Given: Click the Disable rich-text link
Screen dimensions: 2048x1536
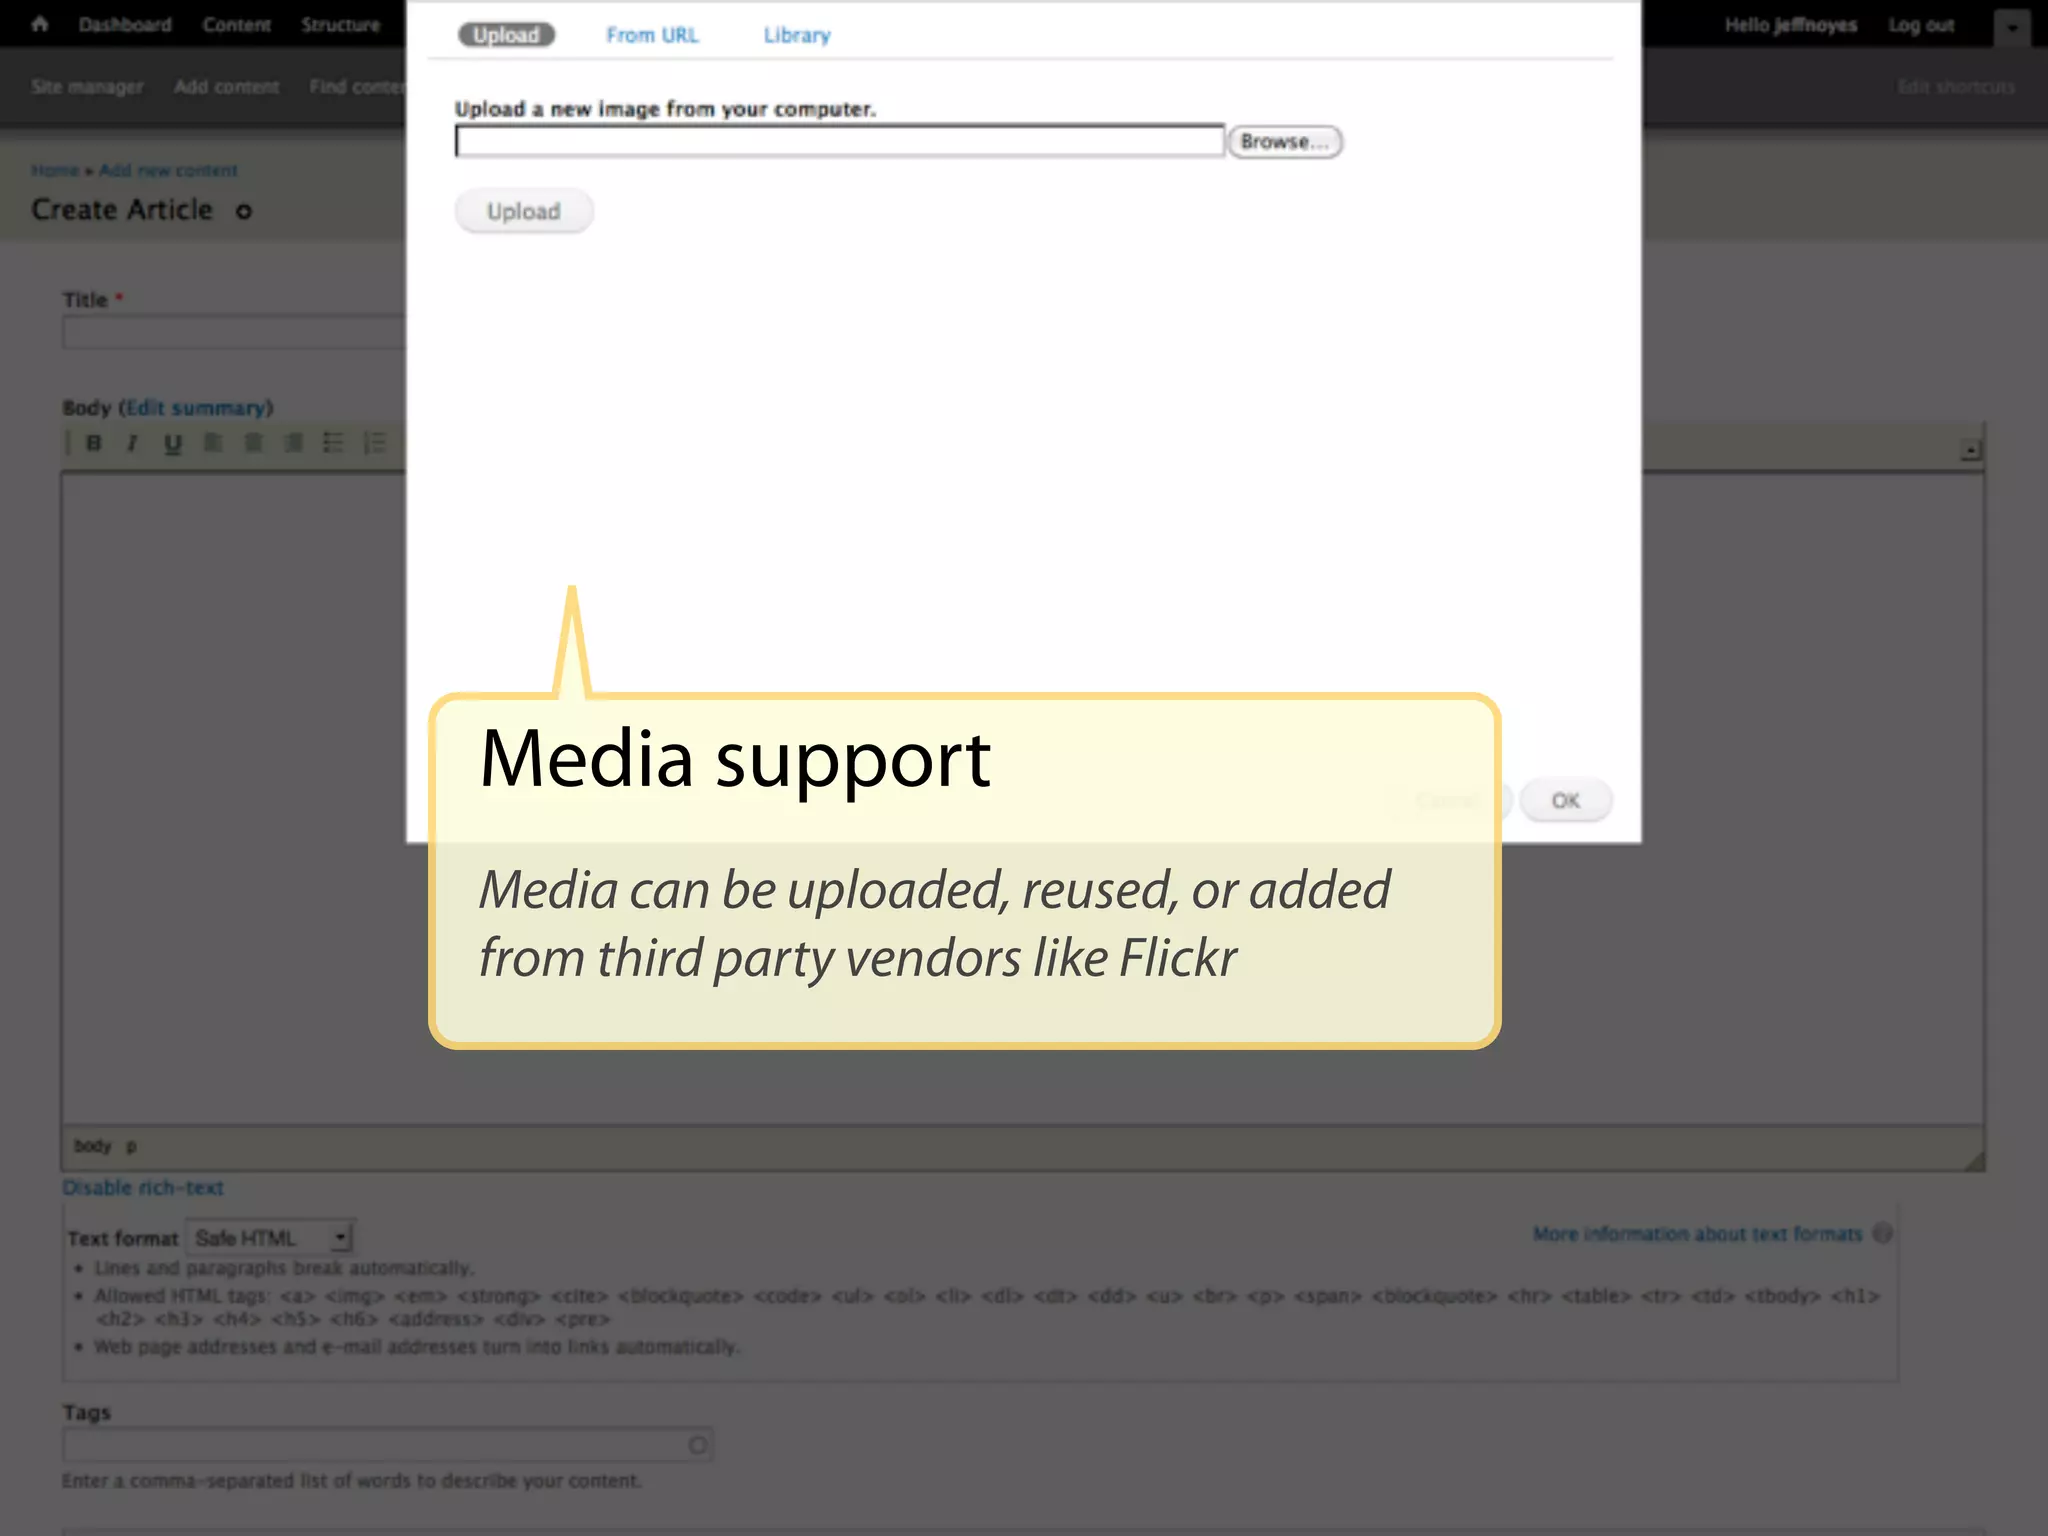Looking at the screenshot, I should 143,1188.
